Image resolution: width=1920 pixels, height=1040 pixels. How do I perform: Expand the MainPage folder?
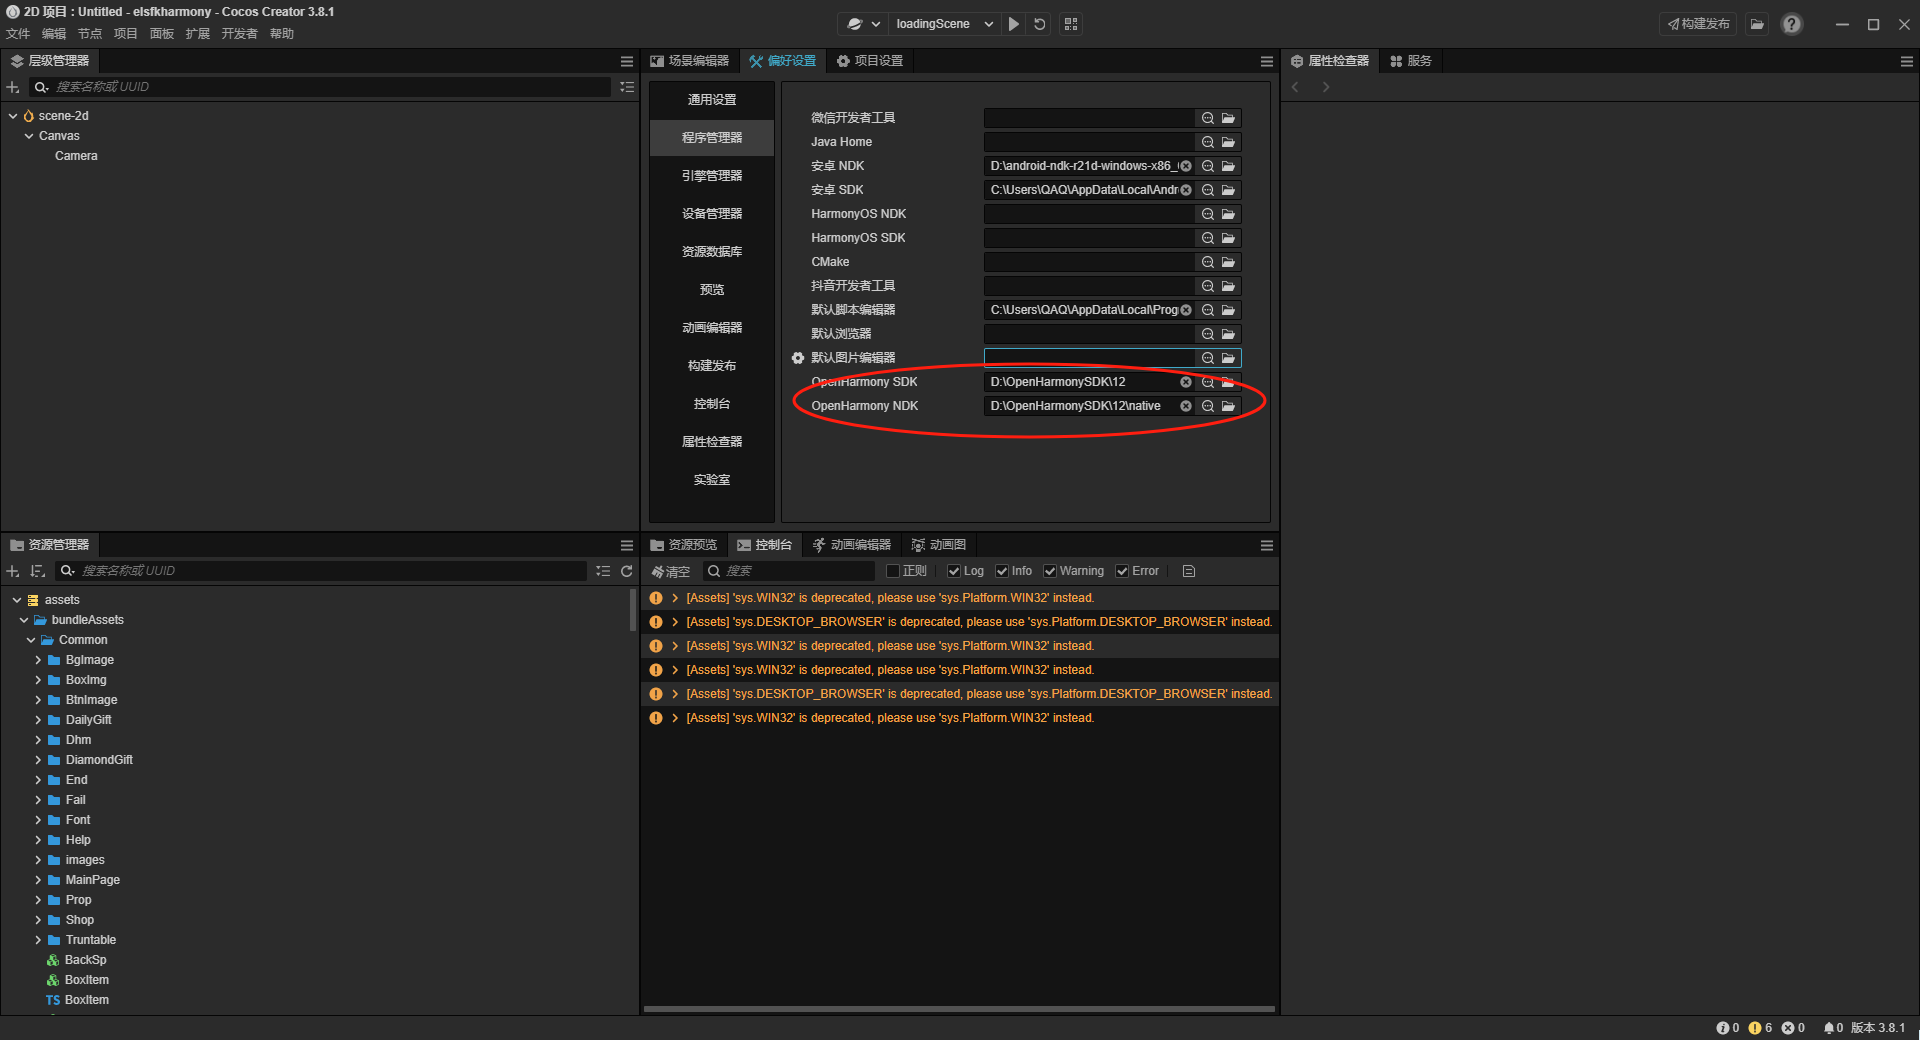click(38, 880)
